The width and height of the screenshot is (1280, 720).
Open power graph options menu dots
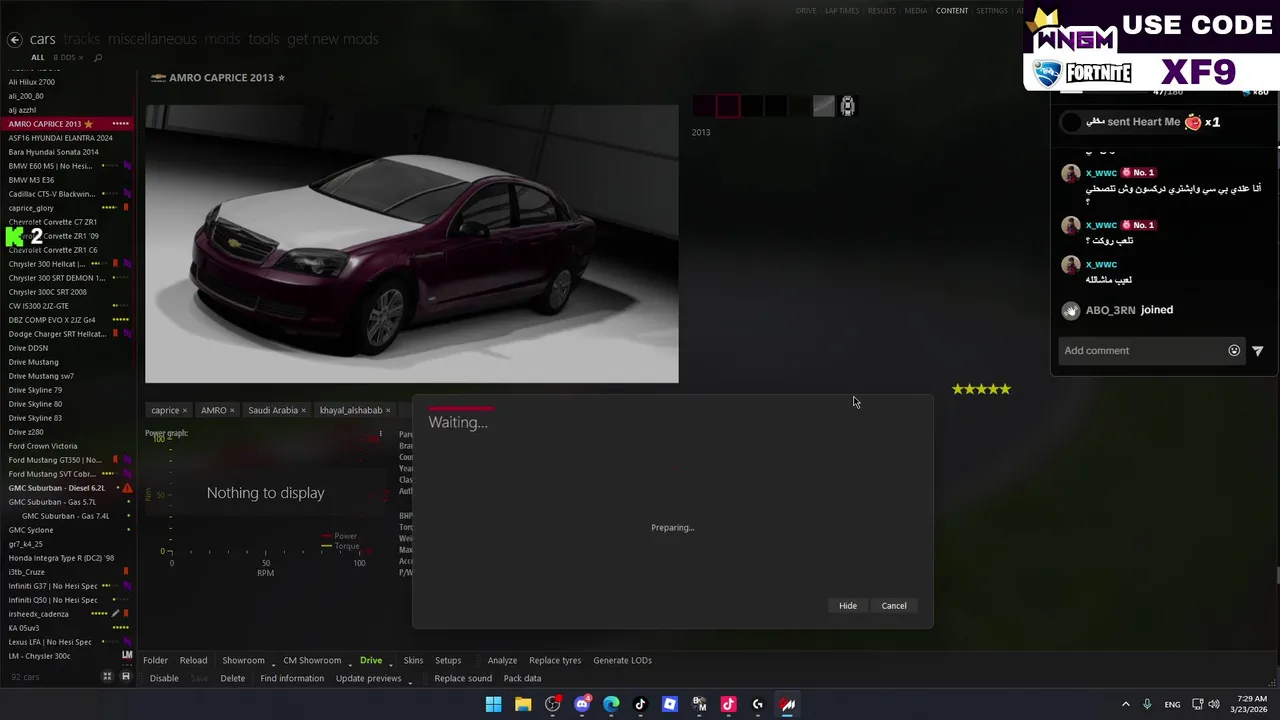[x=380, y=434]
